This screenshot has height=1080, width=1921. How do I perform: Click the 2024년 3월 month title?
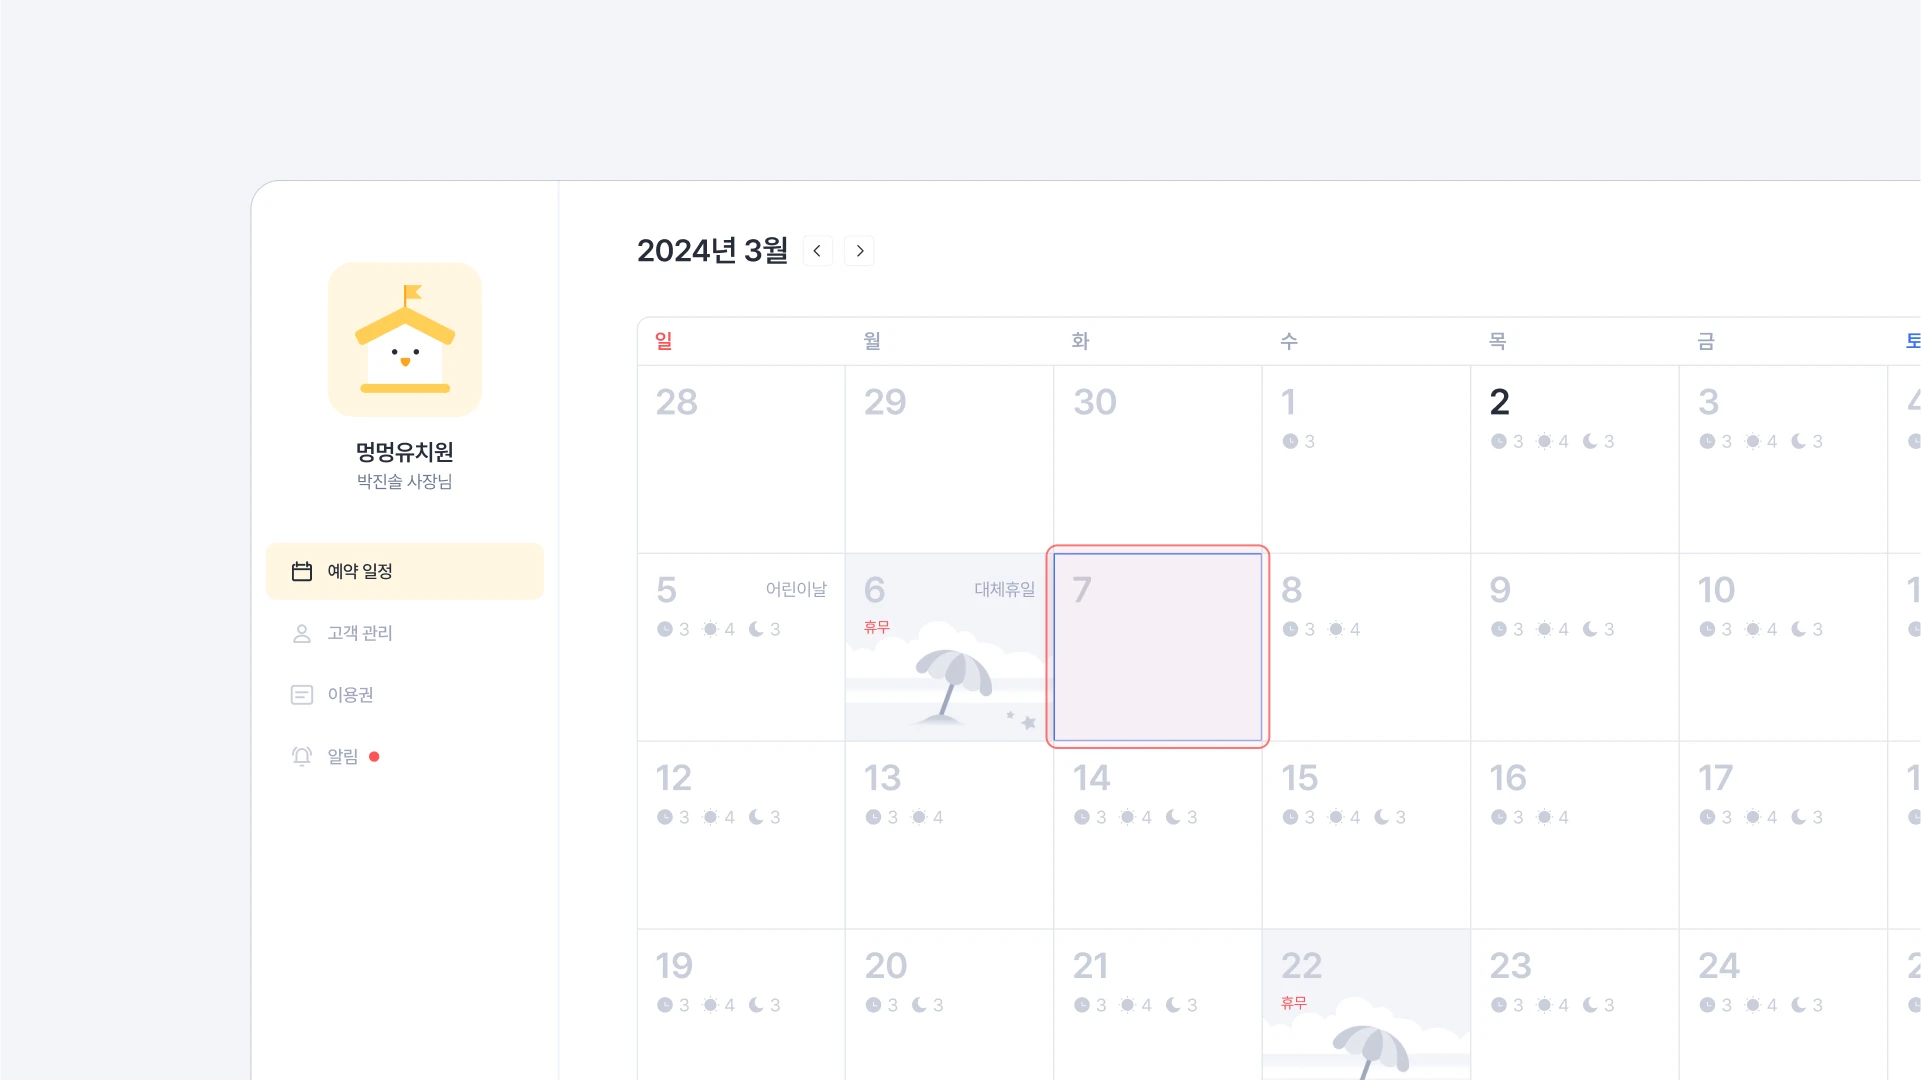click(x=712, y=251)
